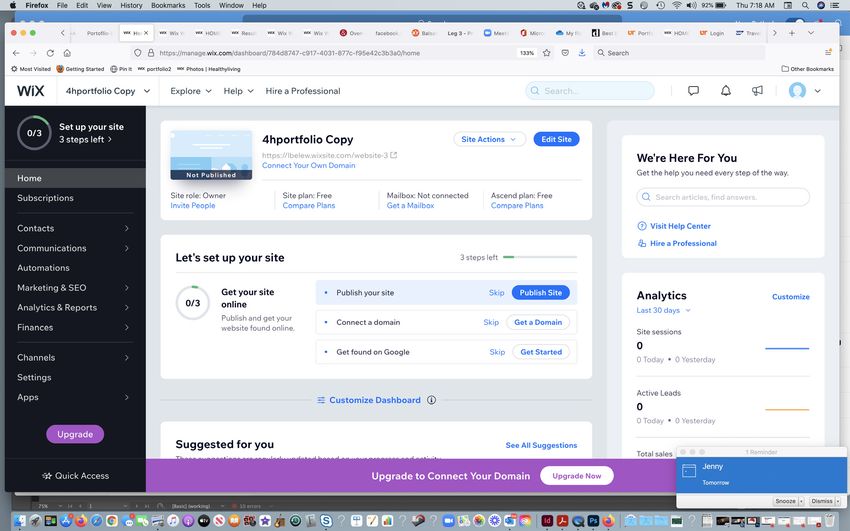850x531 pixels.
Task: Open the megaphone announcements icon
Action: click(x=757, y=90)
